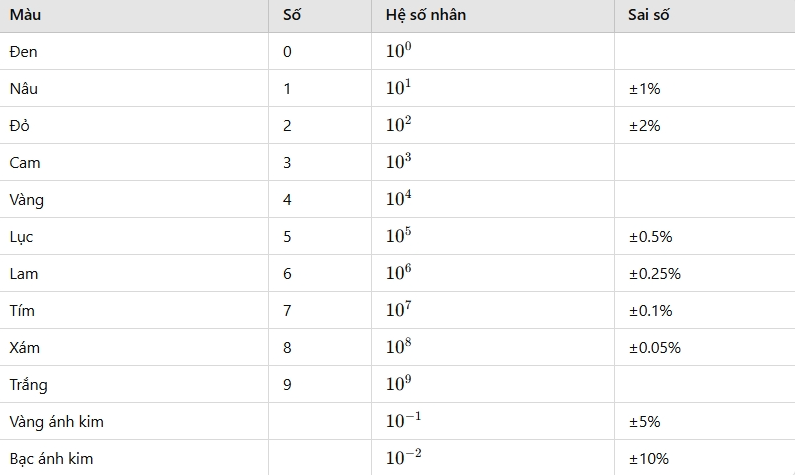Click the ±0.1% tolerance value

point(650,311)
